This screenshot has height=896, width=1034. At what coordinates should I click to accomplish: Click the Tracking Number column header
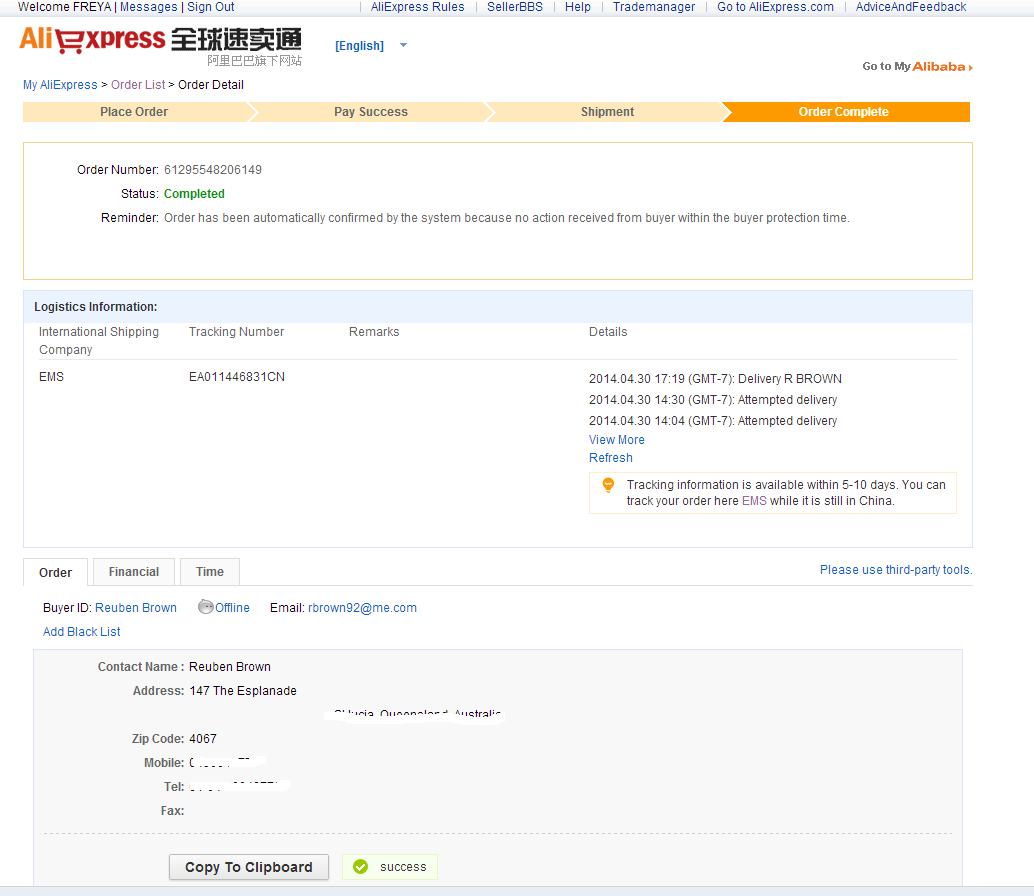coord(236,332)
